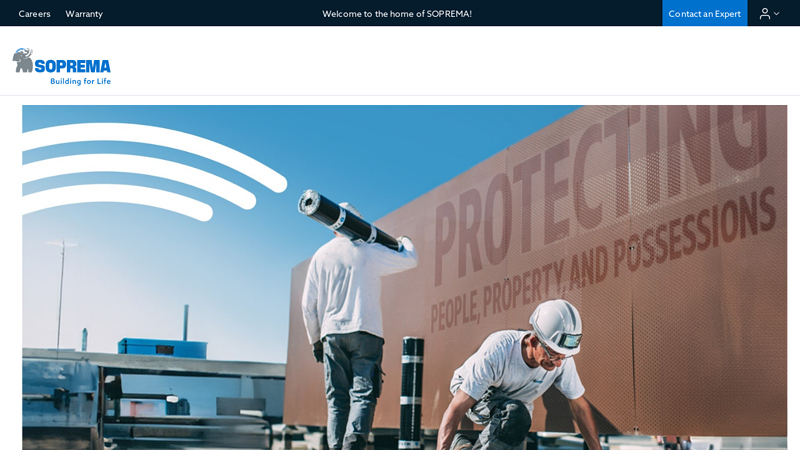Click the SOPREMA mammoth logo icon

24,60
